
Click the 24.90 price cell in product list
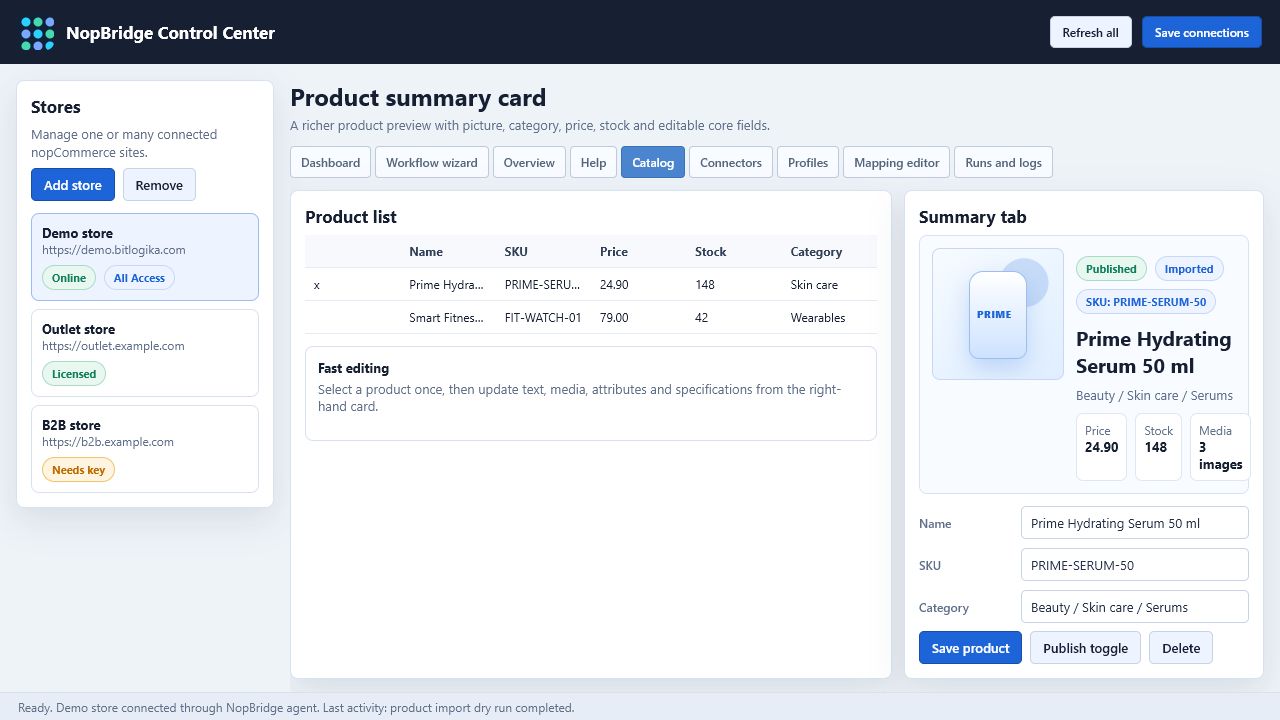tap(614, 285)
